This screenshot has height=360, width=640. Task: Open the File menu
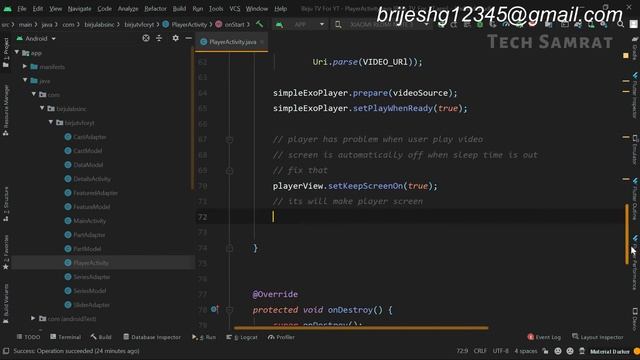[22, 9]
